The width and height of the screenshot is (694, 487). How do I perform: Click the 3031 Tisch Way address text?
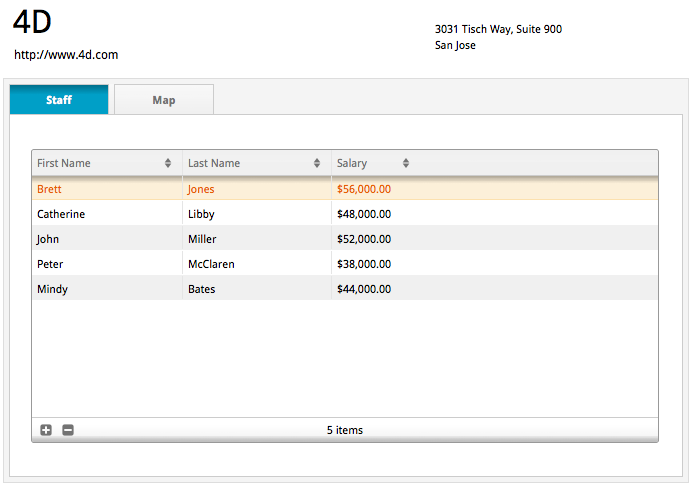498,29
